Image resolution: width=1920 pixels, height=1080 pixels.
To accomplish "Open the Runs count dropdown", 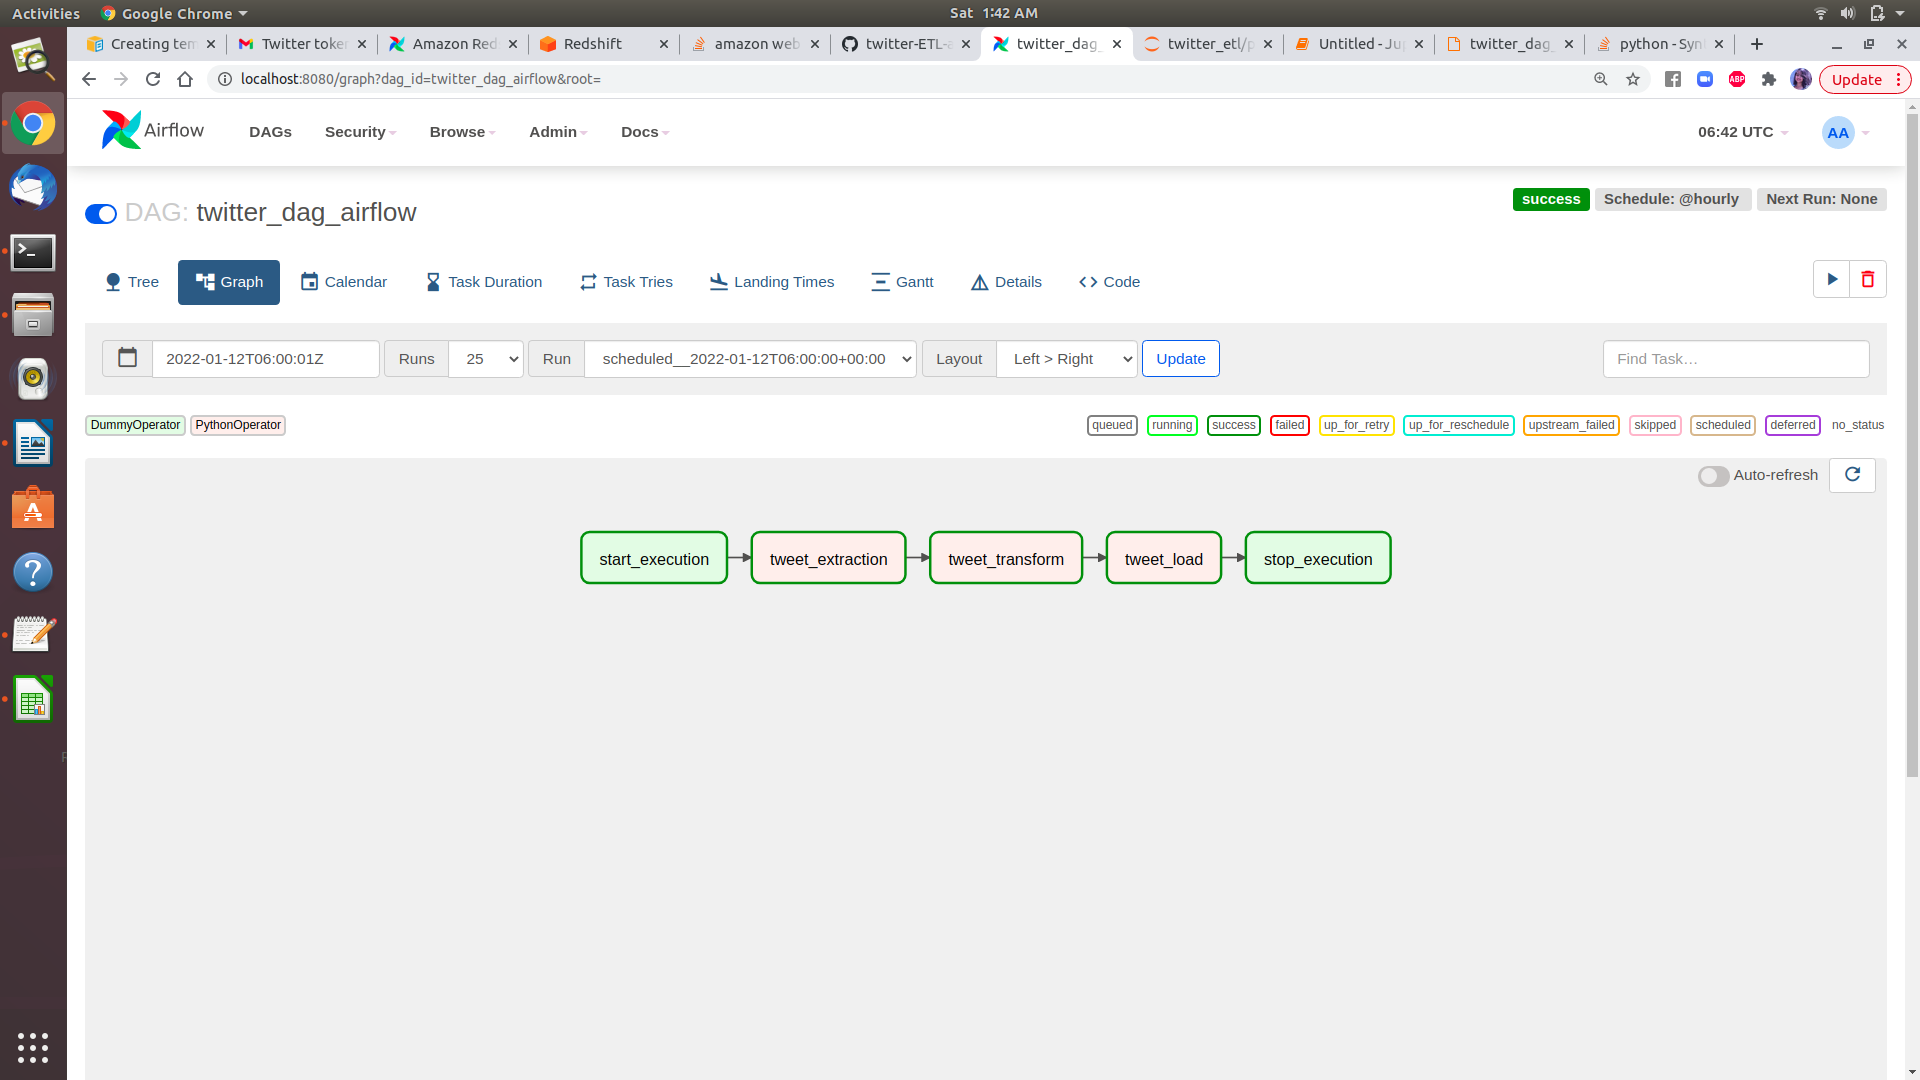I will (486, 359).
